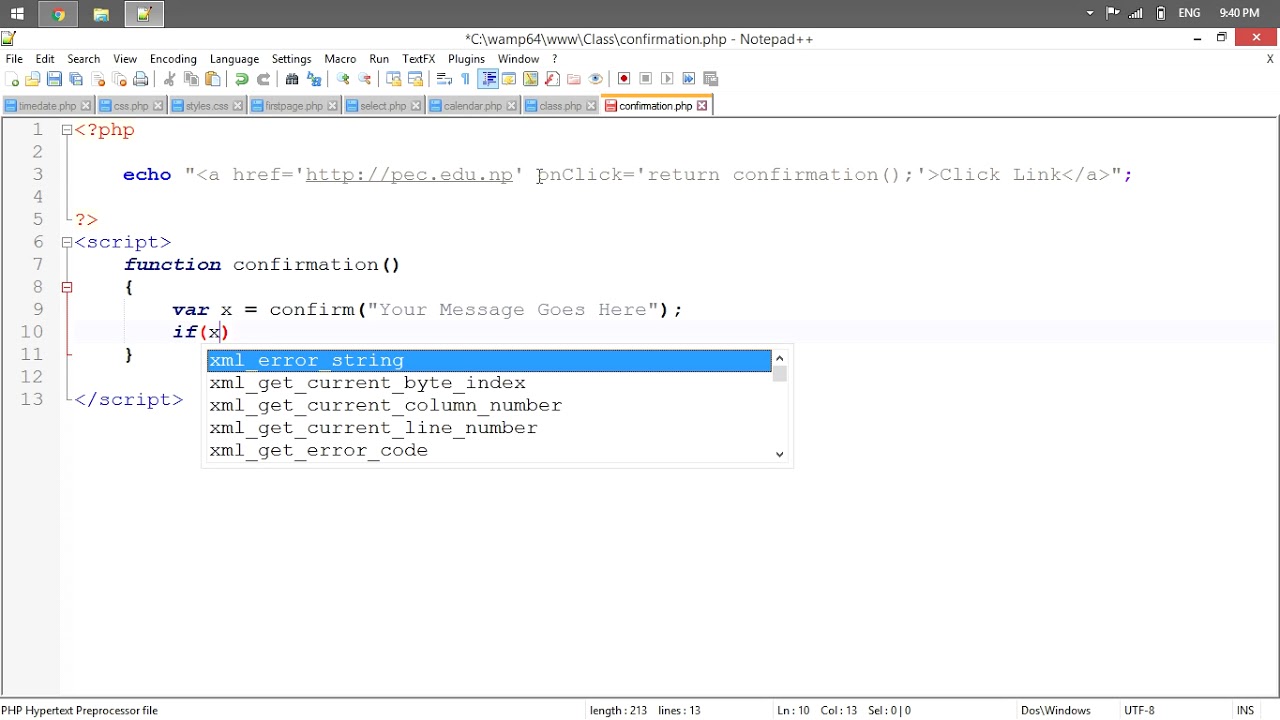Collapse the script block on line 6

pyautogui.click(x=67, y=242)
